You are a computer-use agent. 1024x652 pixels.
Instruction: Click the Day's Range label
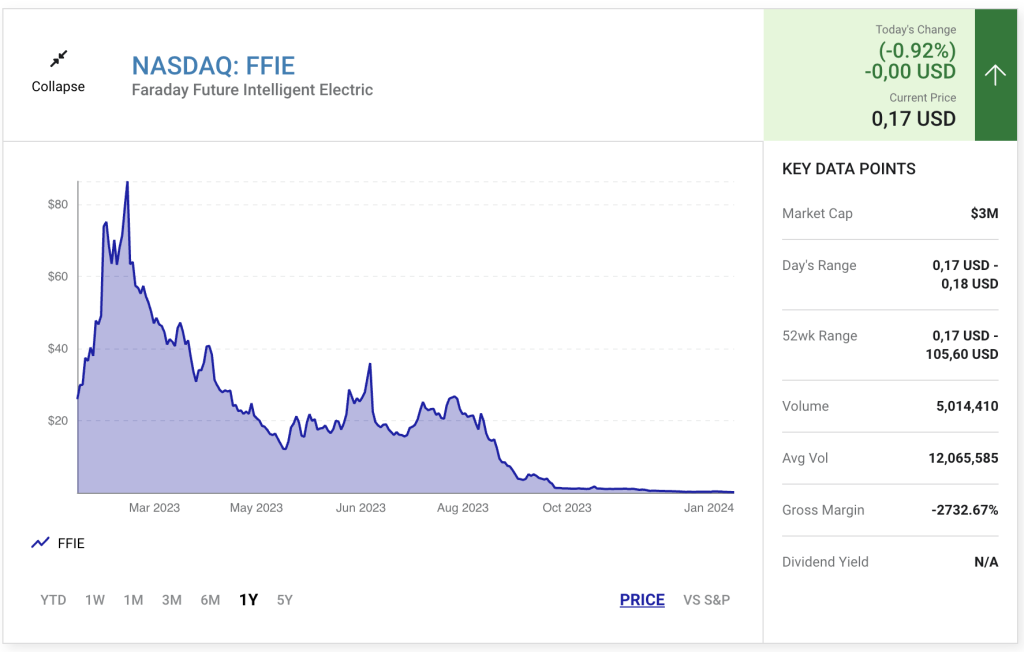(819, 265)
